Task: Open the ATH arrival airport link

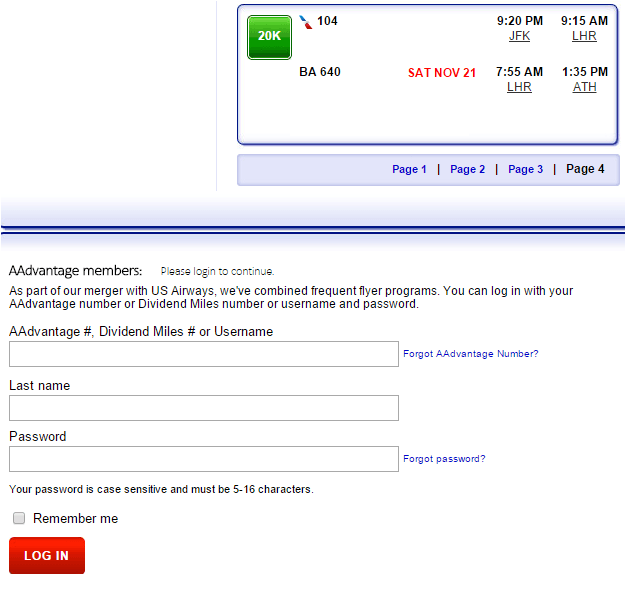Action: (584, 87)
